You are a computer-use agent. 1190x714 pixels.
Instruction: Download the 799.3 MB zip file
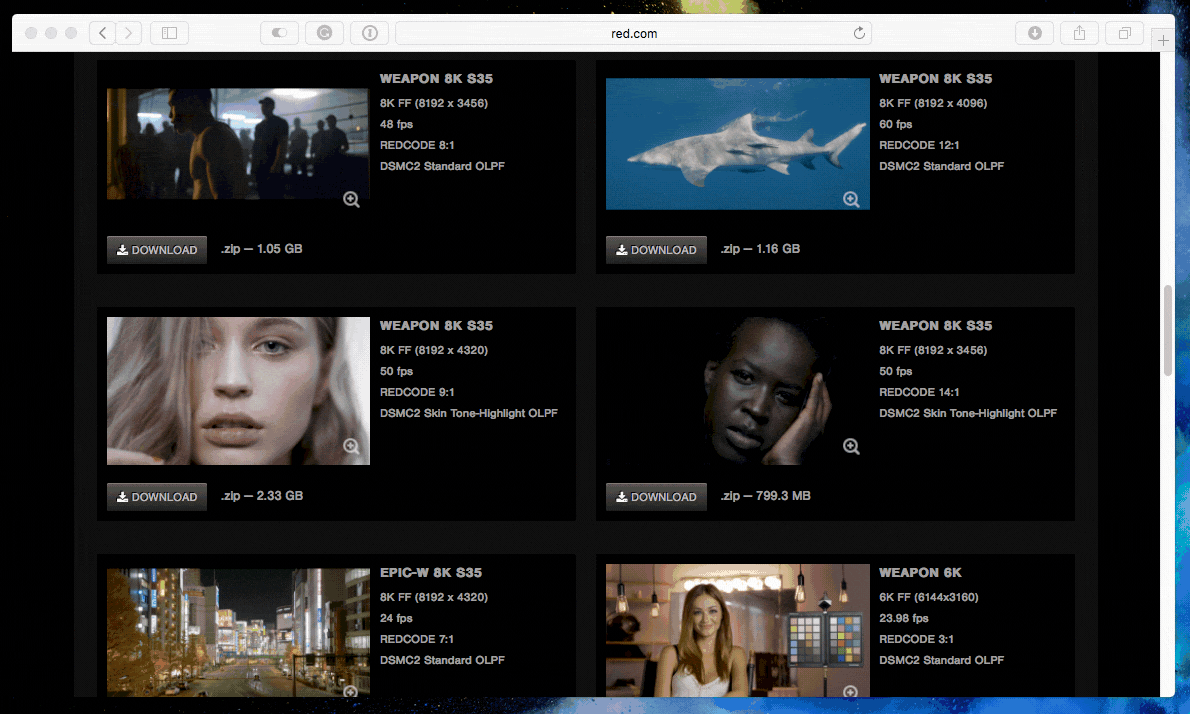656,497
